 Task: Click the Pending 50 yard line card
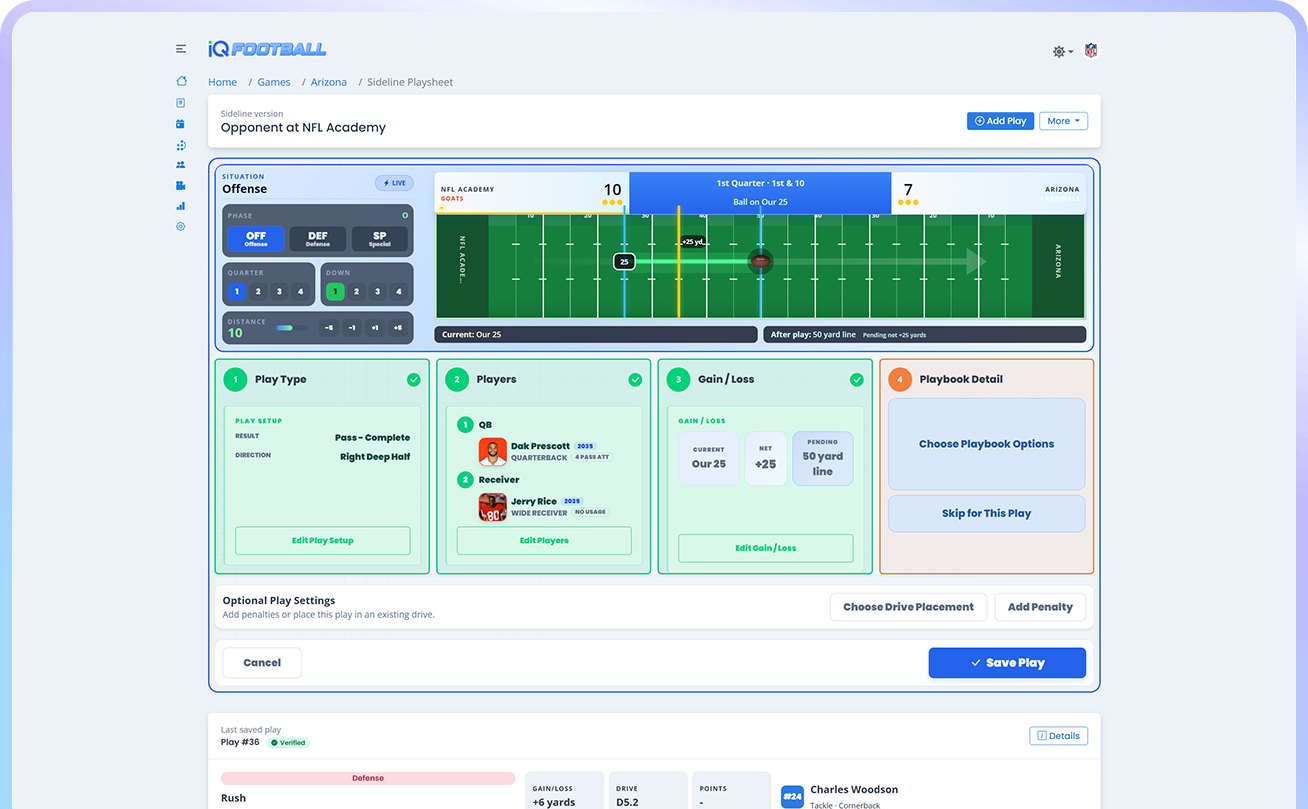(x=823, y=459)
